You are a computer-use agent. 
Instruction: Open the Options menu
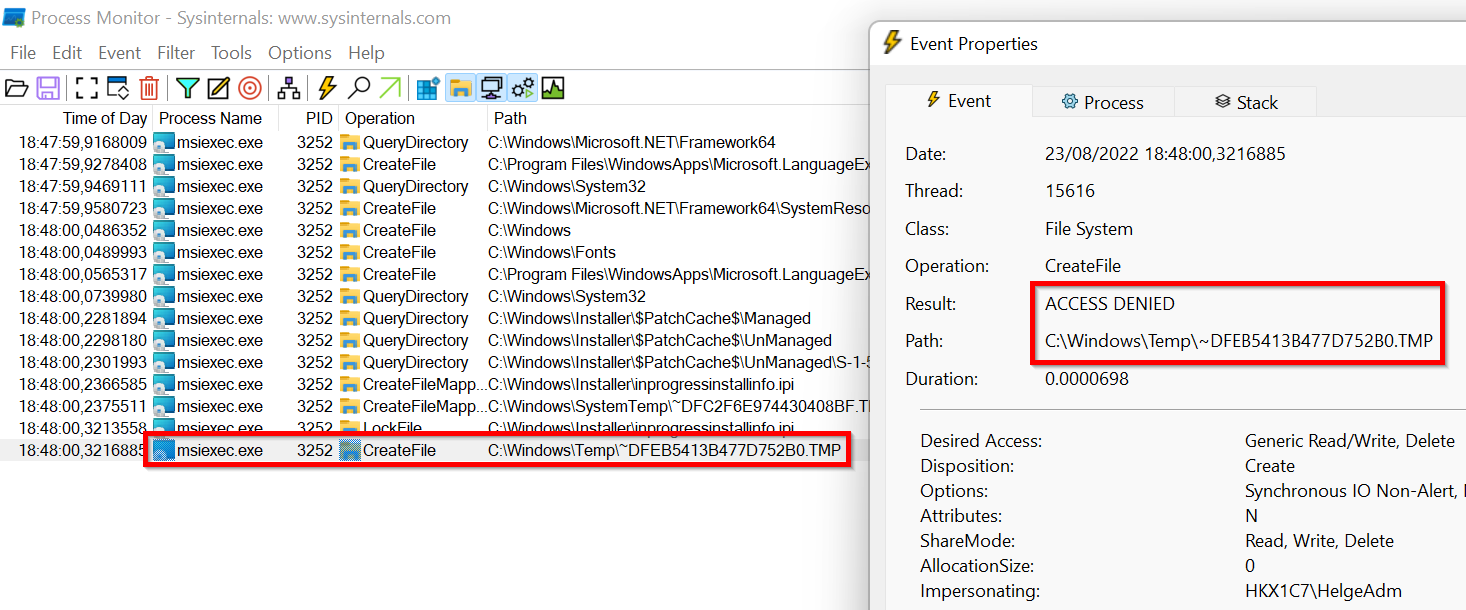[x=299, y=53]
